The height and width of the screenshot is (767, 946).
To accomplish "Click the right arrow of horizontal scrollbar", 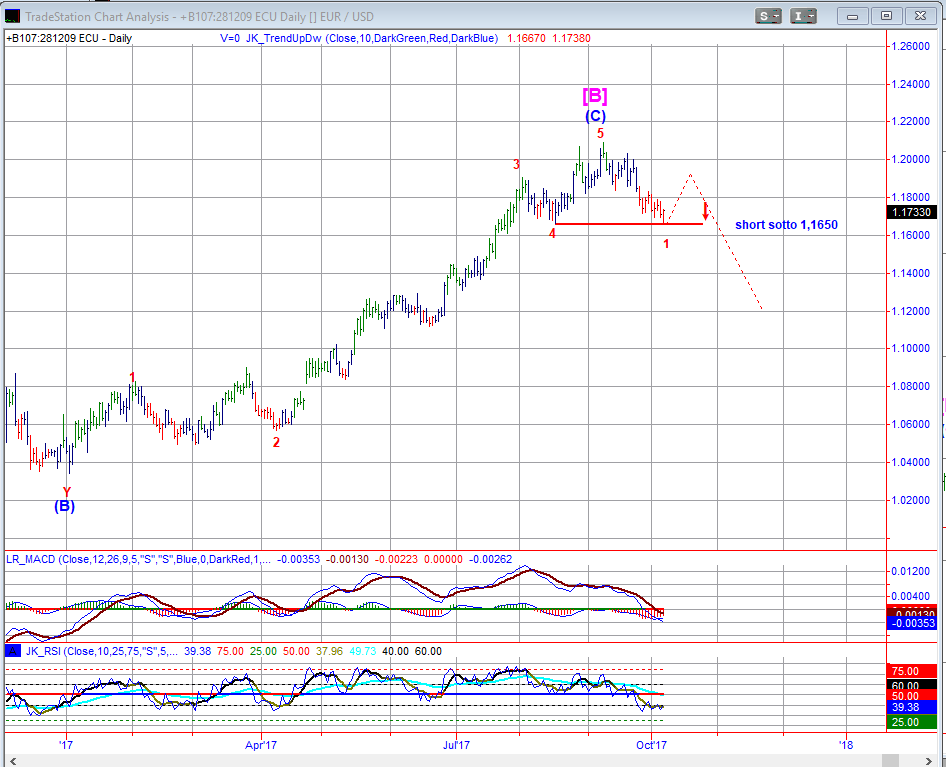I will click(x=930, y=761).
